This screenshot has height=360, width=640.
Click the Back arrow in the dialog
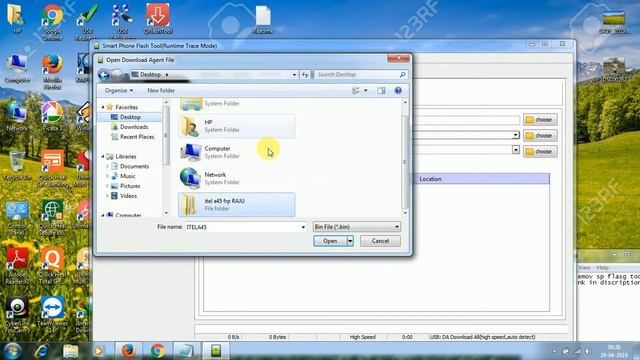104,75
